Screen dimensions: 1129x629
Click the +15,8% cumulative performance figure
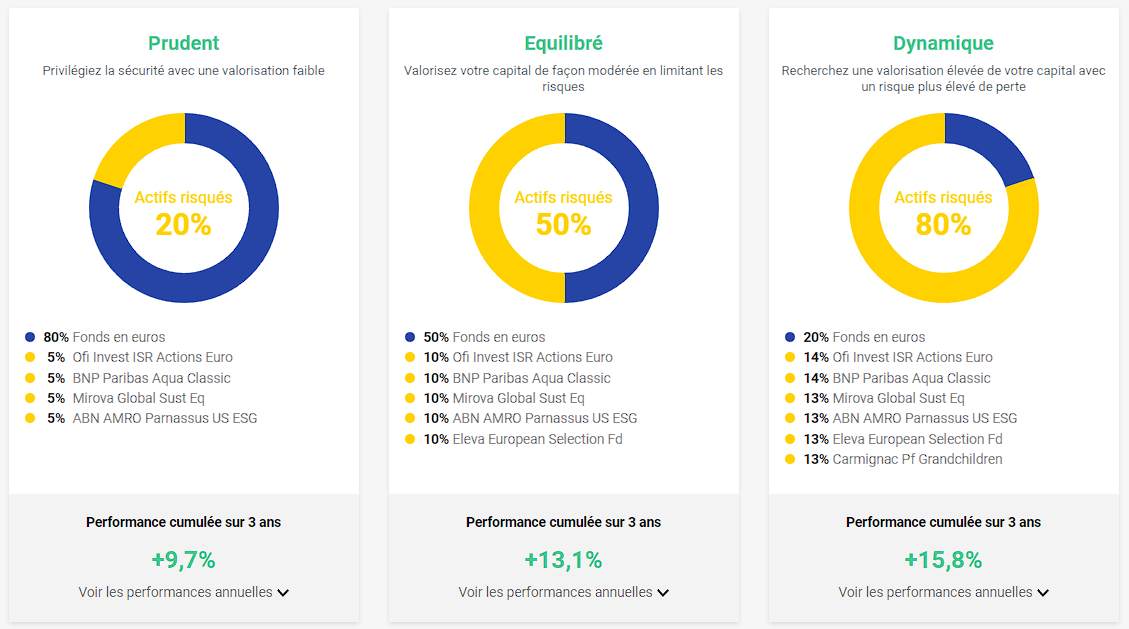tap(943, 560)
